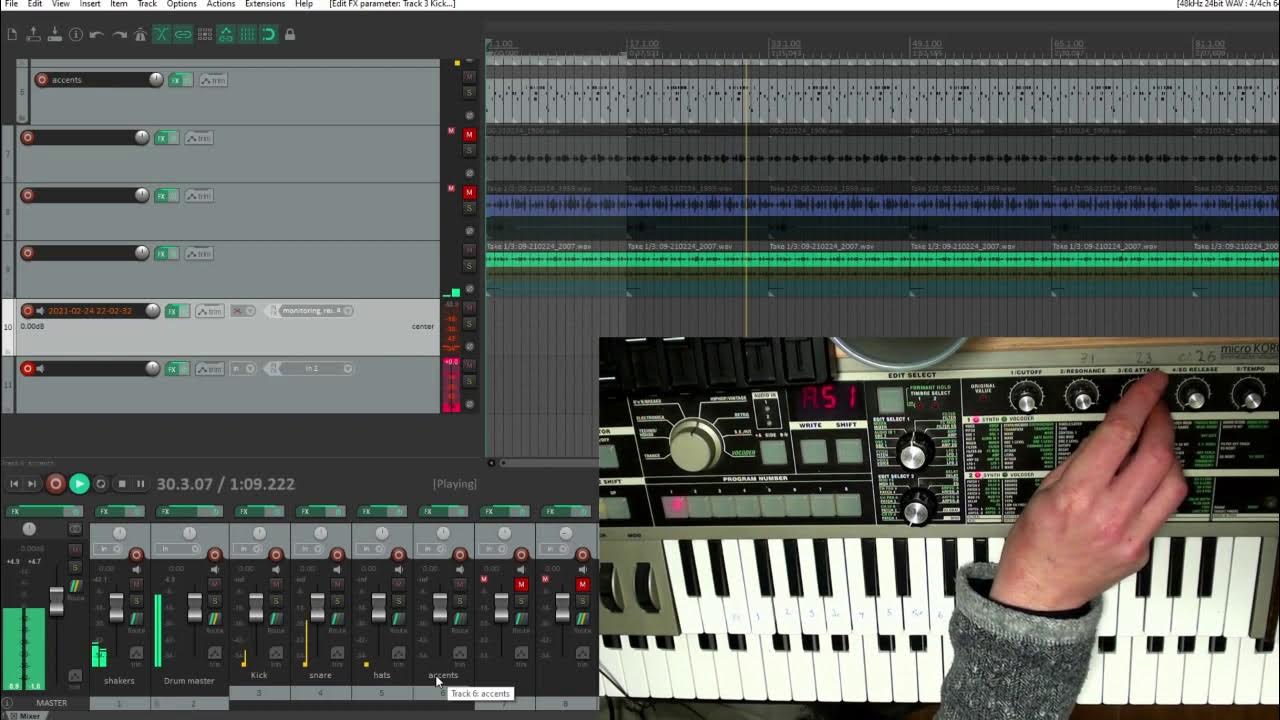The height and width of the screenshot is (720, 1280).
Task: Click trim envelope button on accents track
Action: pos(213,80)
